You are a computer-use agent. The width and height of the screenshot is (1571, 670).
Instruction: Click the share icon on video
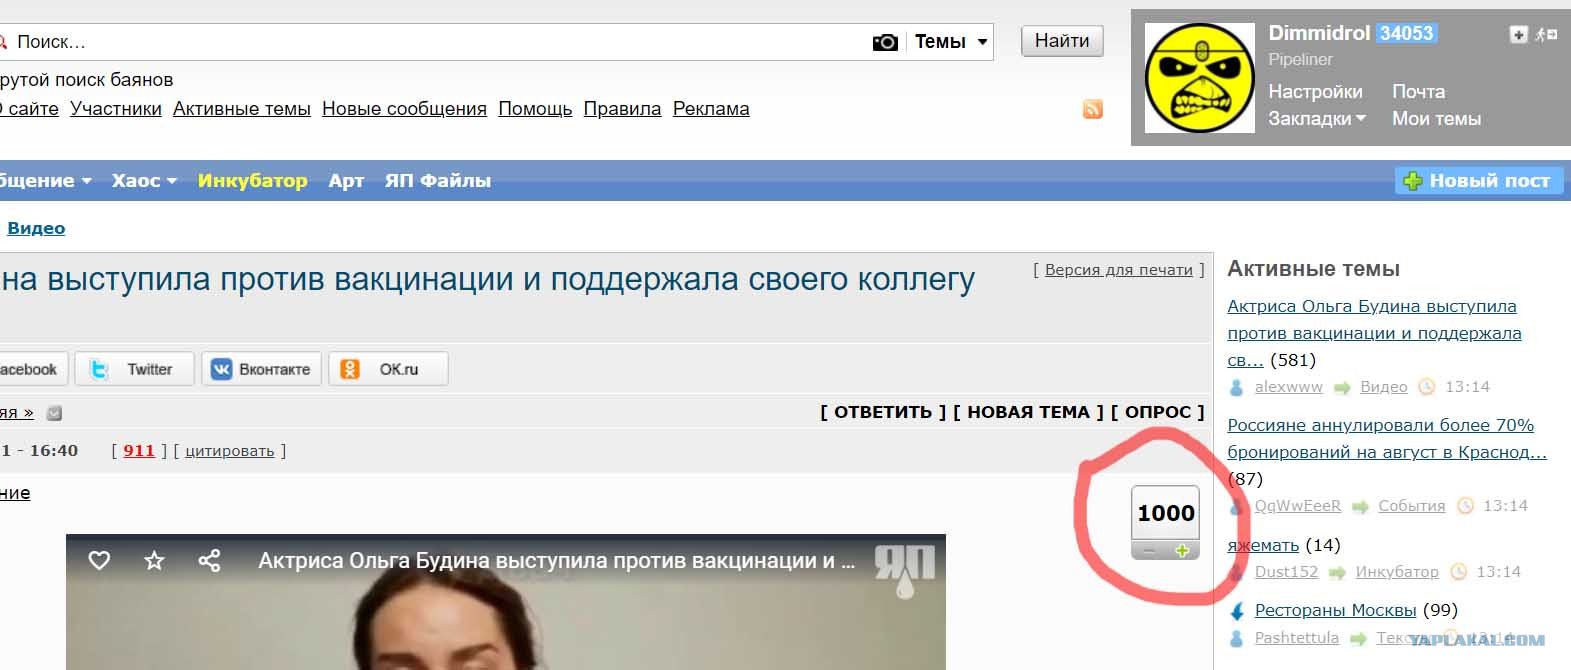[209, 561]
